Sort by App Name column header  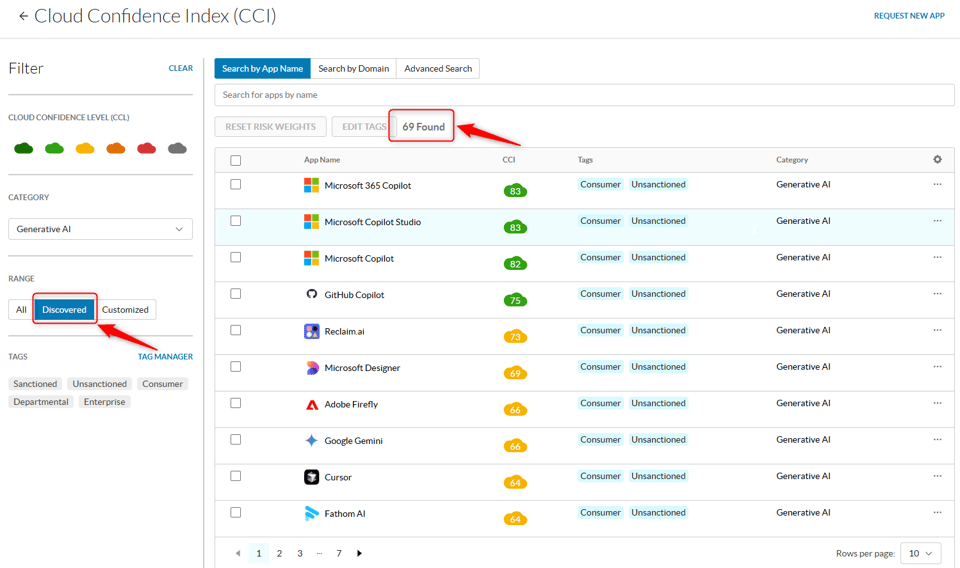pyautogui.click(x=322, y=160)
